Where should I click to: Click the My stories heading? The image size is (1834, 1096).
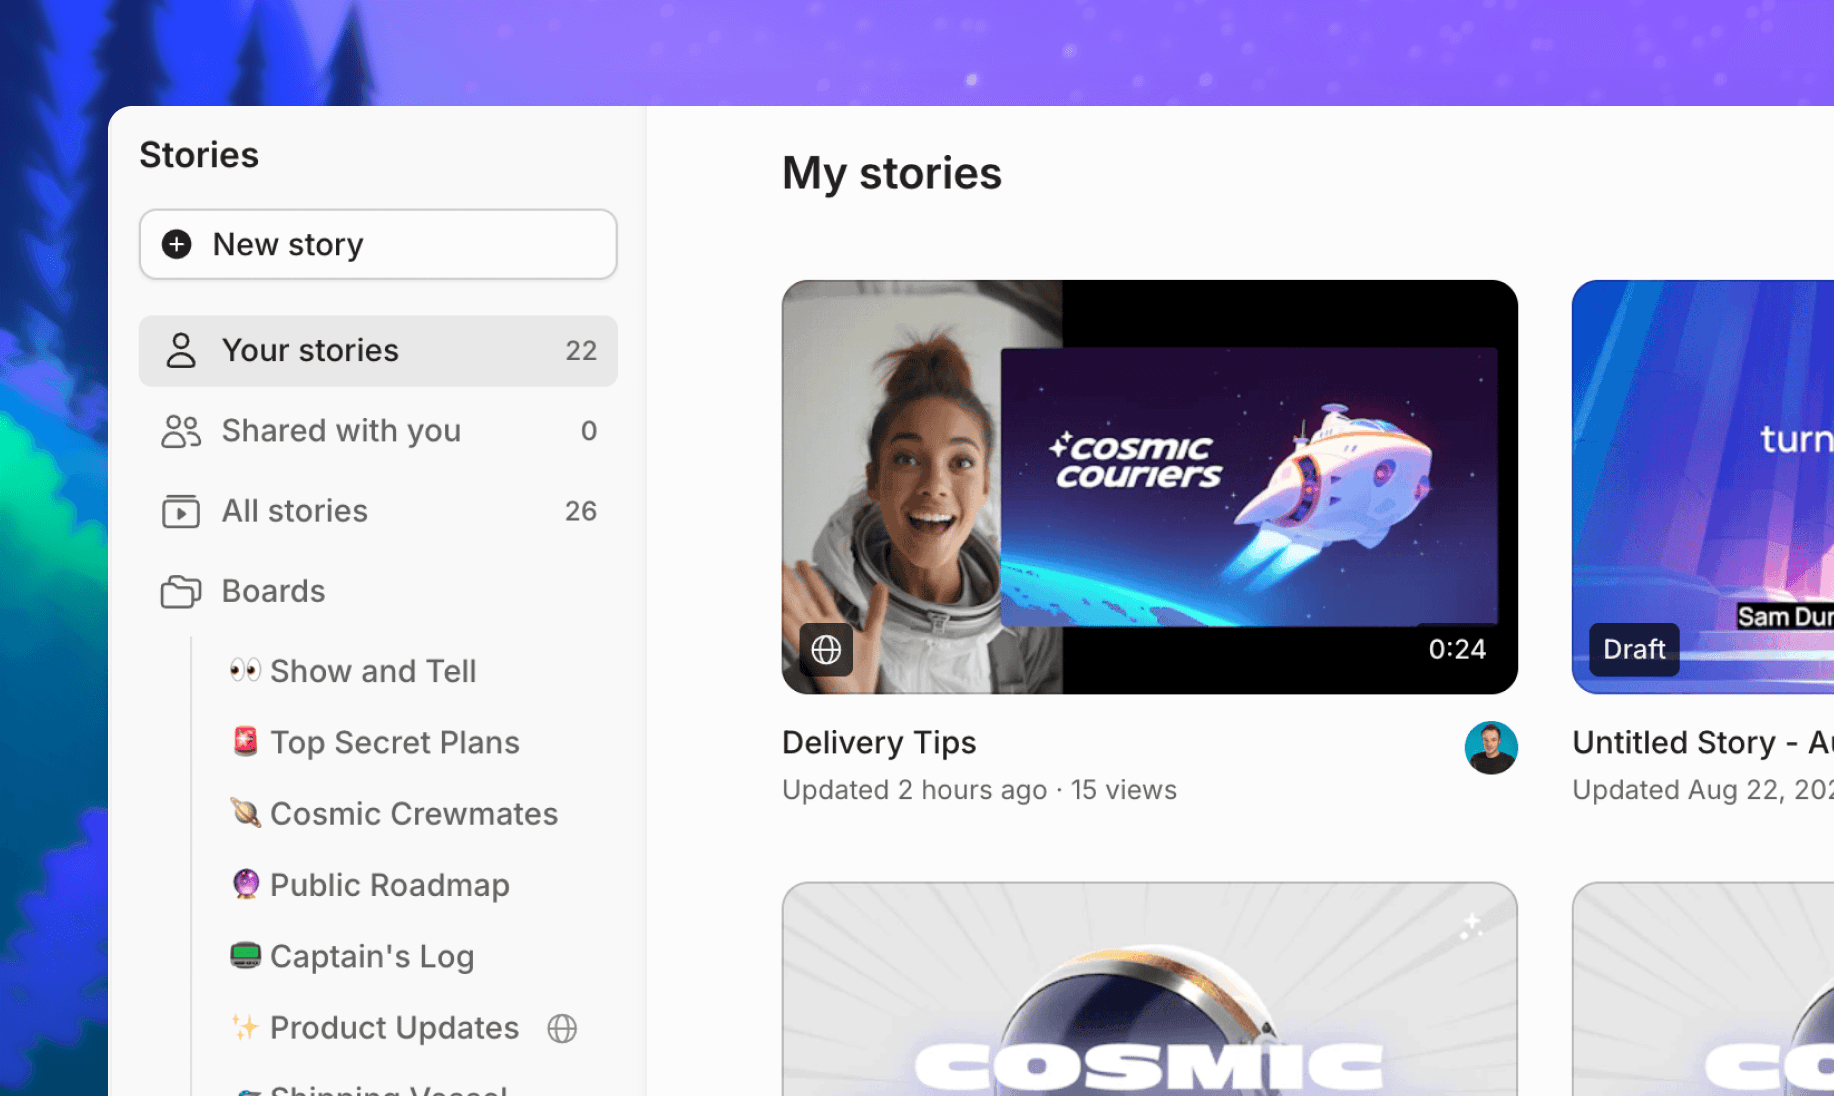tap(892, 174)
